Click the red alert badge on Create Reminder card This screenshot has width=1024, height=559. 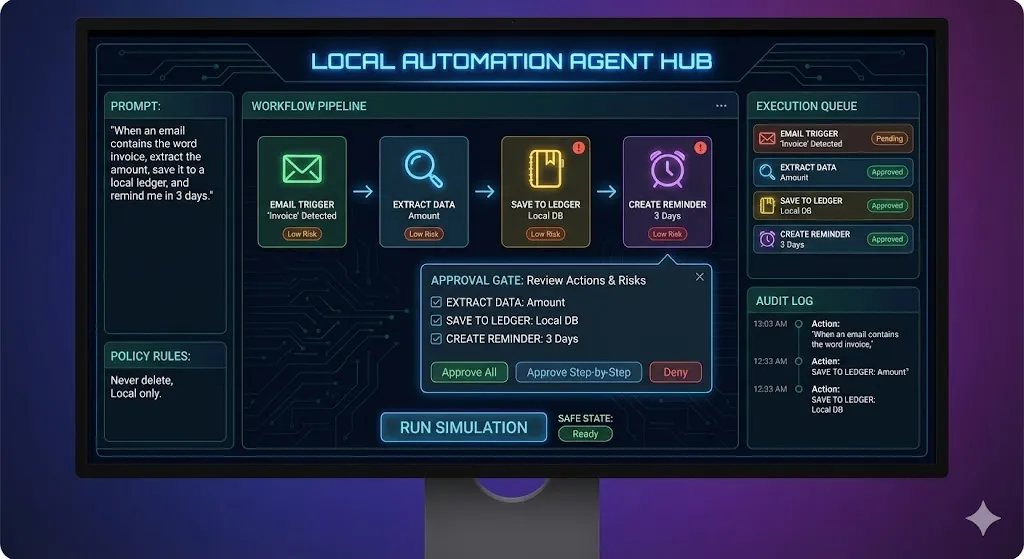tap(700, 148)
